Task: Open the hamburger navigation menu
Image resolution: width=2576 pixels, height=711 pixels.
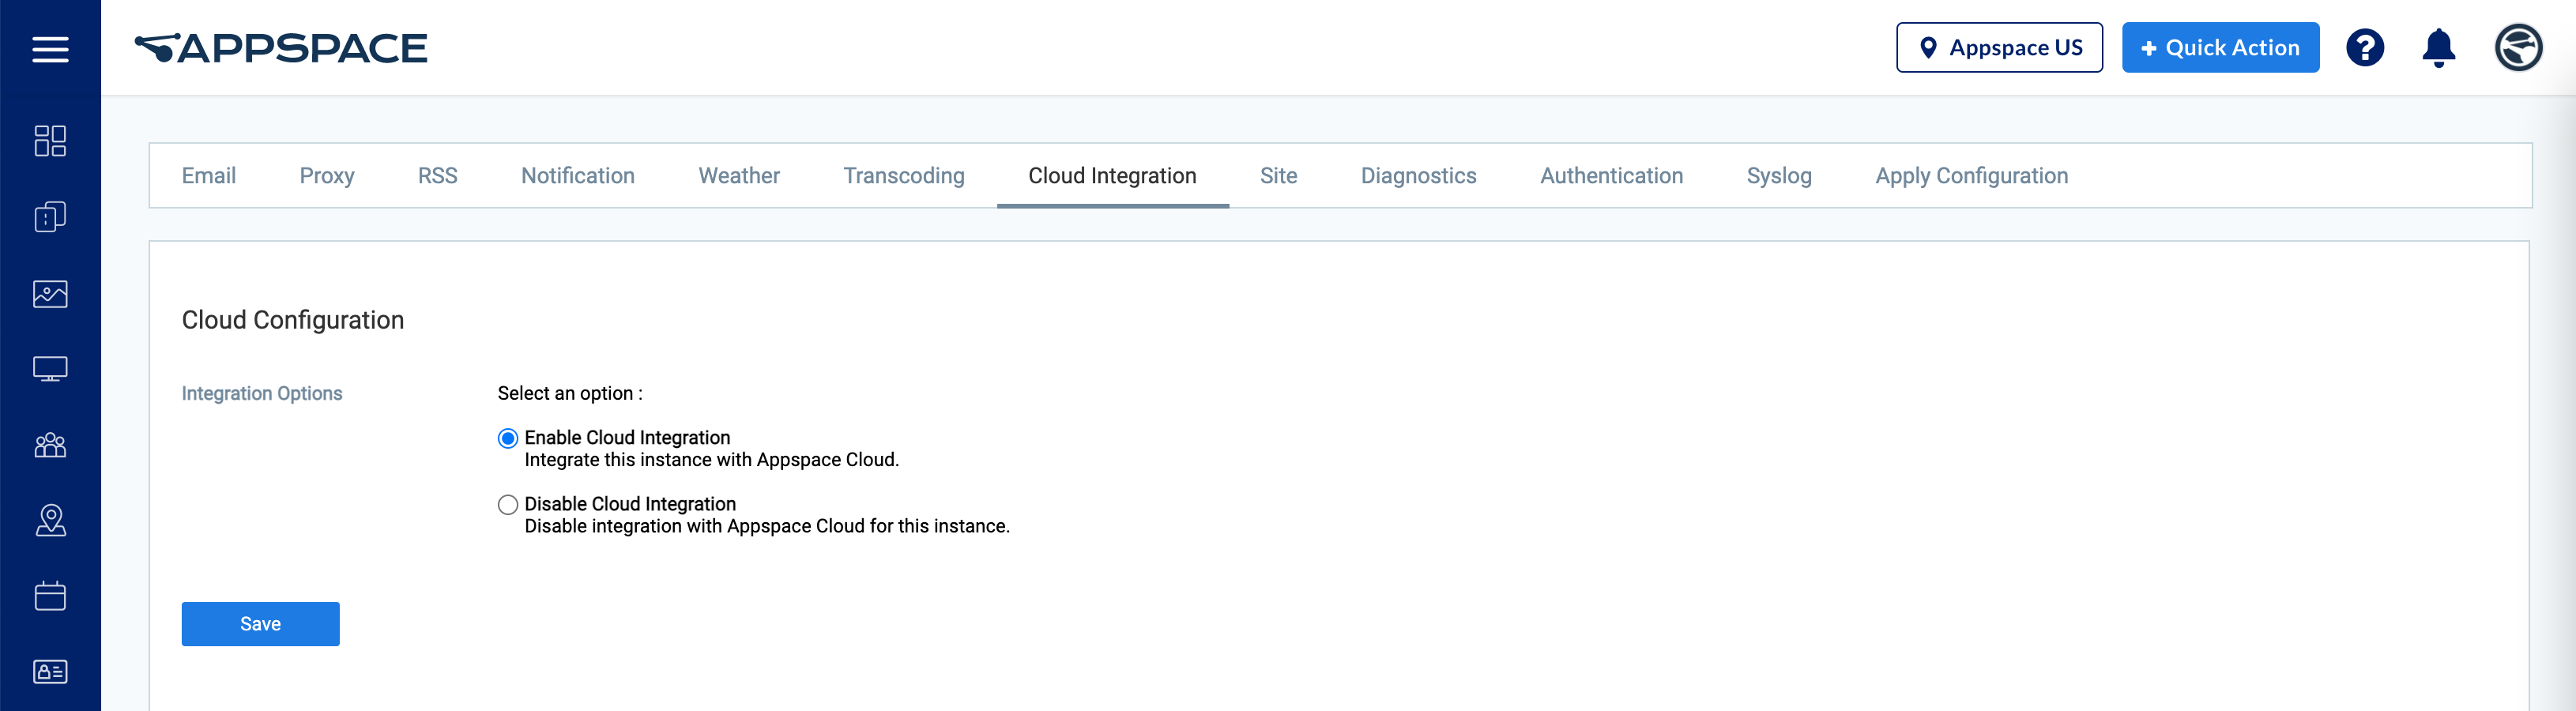Action: coord(50,49)
